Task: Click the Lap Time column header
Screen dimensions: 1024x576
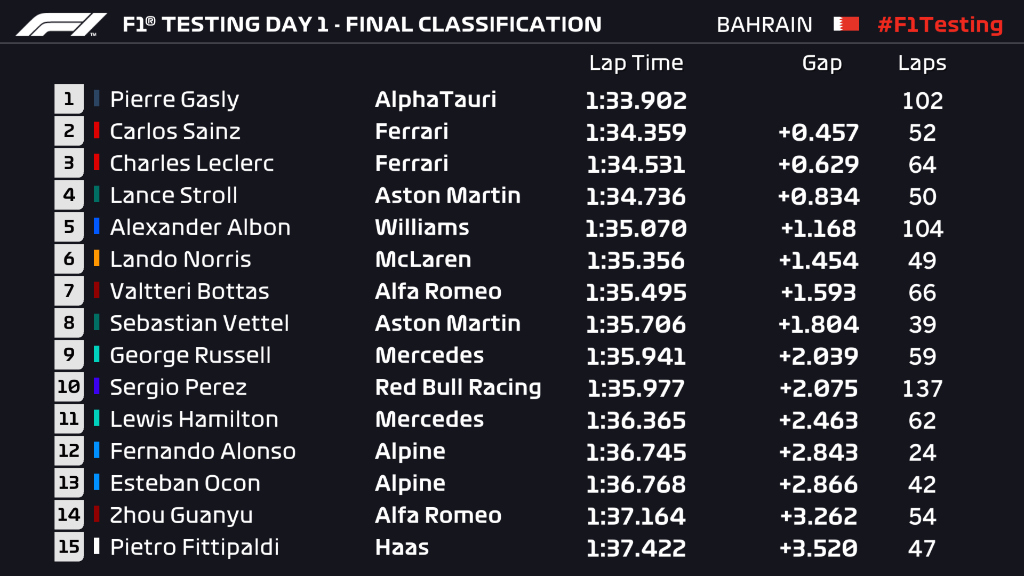Action: [636, 63]
